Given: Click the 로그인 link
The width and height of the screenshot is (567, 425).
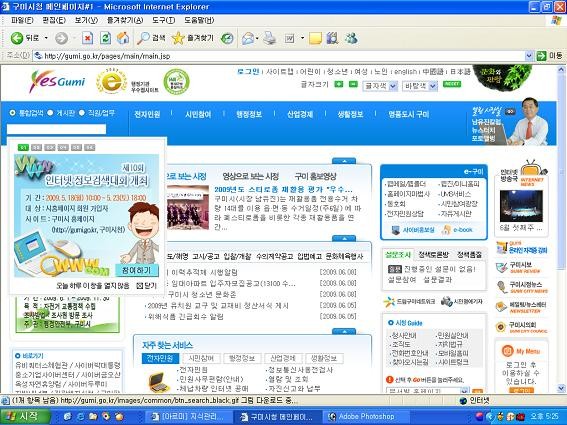Looking at the screenshot, I should coord(248,72).
